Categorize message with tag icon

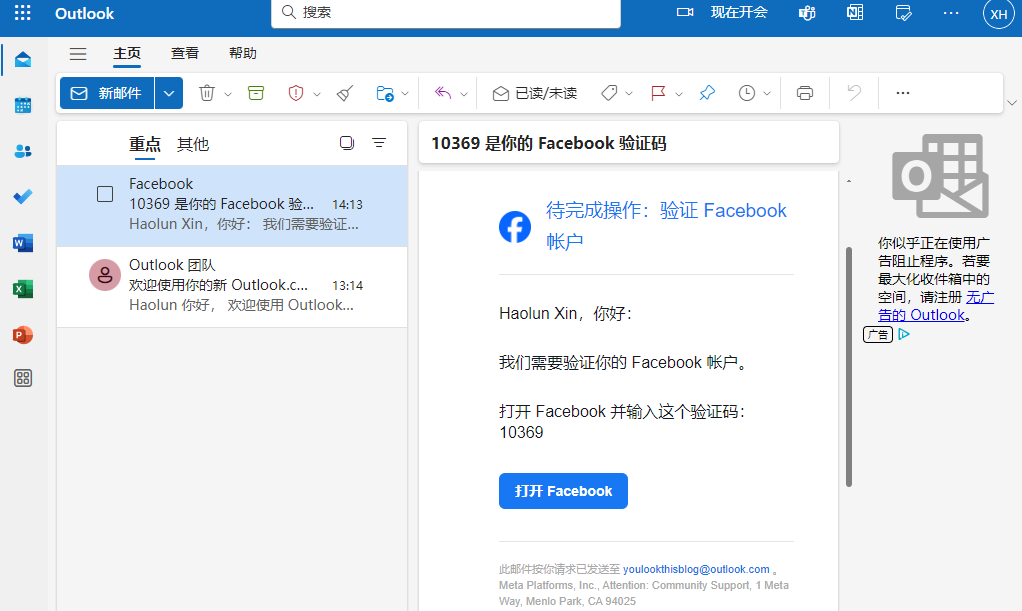609,93
